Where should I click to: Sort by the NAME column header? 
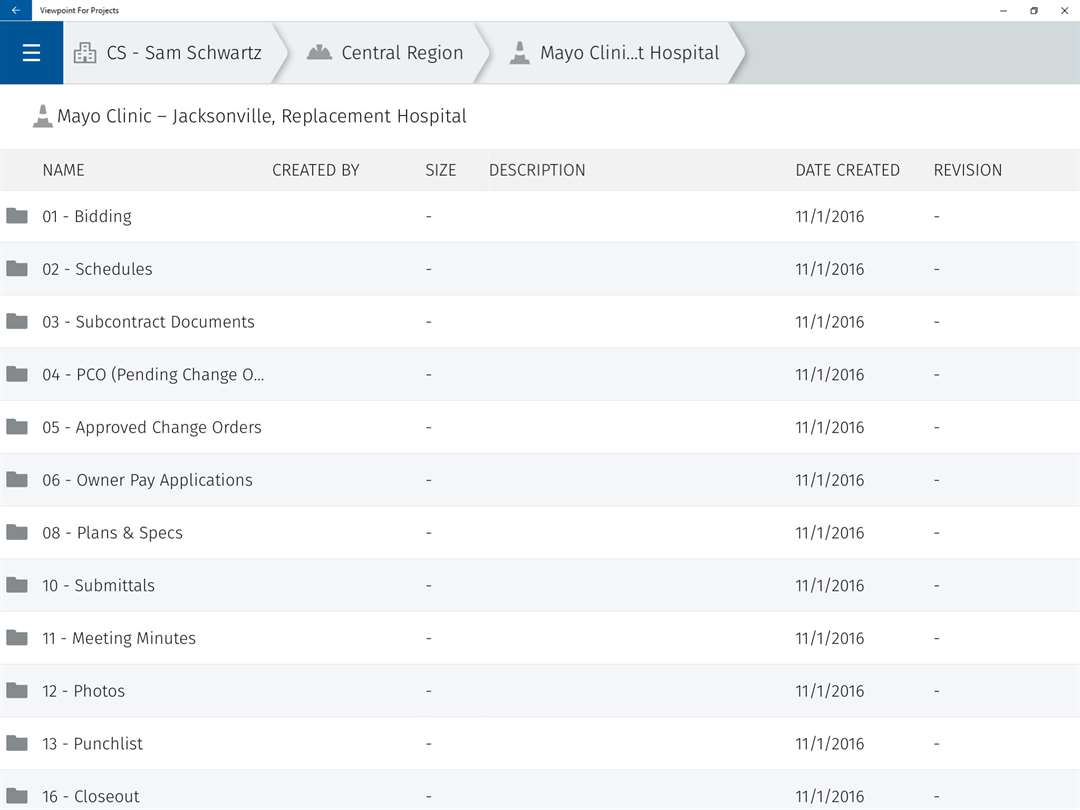tap(63, 170)
